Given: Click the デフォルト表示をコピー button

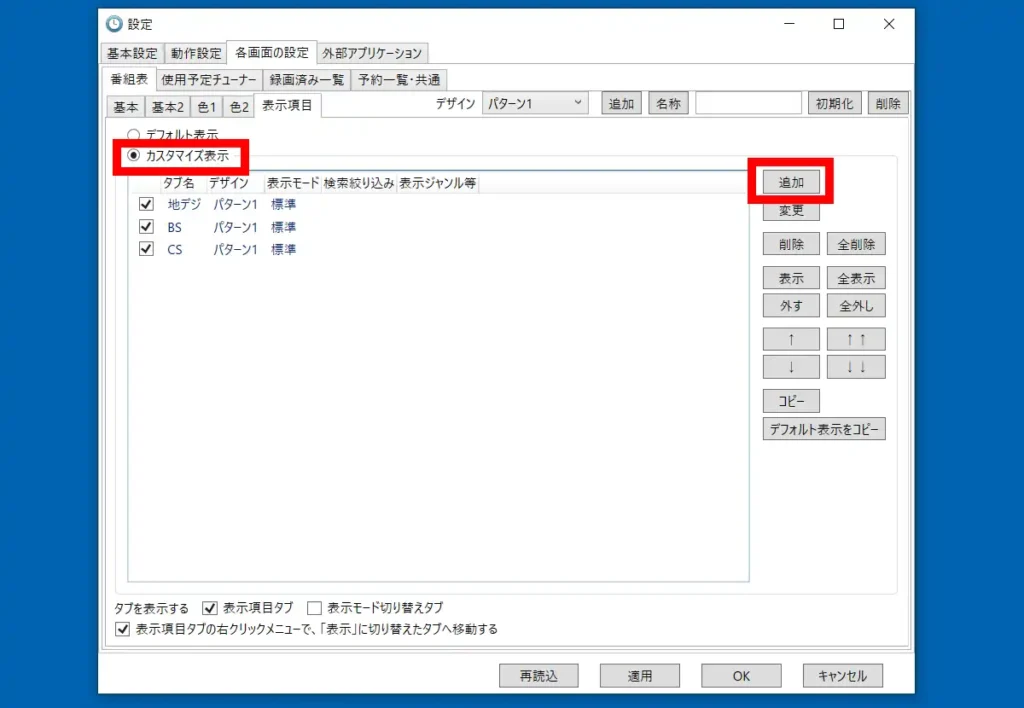Looking at the screenshot, I should (x=824, y=429).
